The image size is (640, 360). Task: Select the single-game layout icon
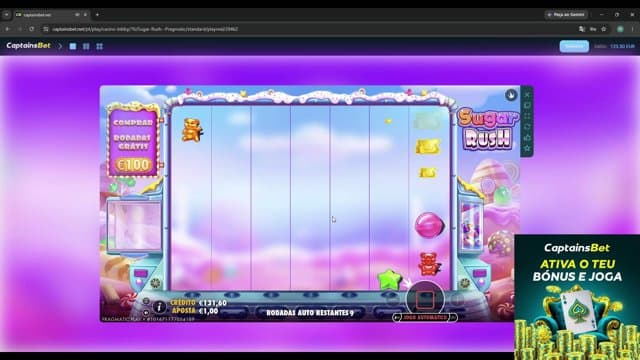pyautogui.click(x=73, y=47)
